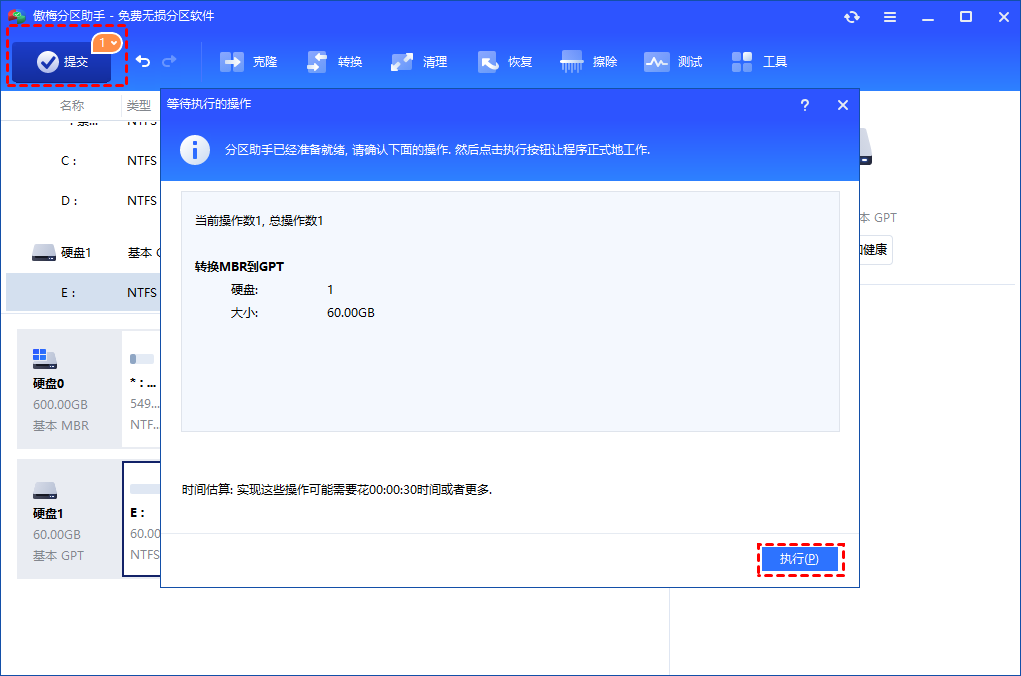
Task: Execute operations with the 执行(P) button
Action: 798,559
